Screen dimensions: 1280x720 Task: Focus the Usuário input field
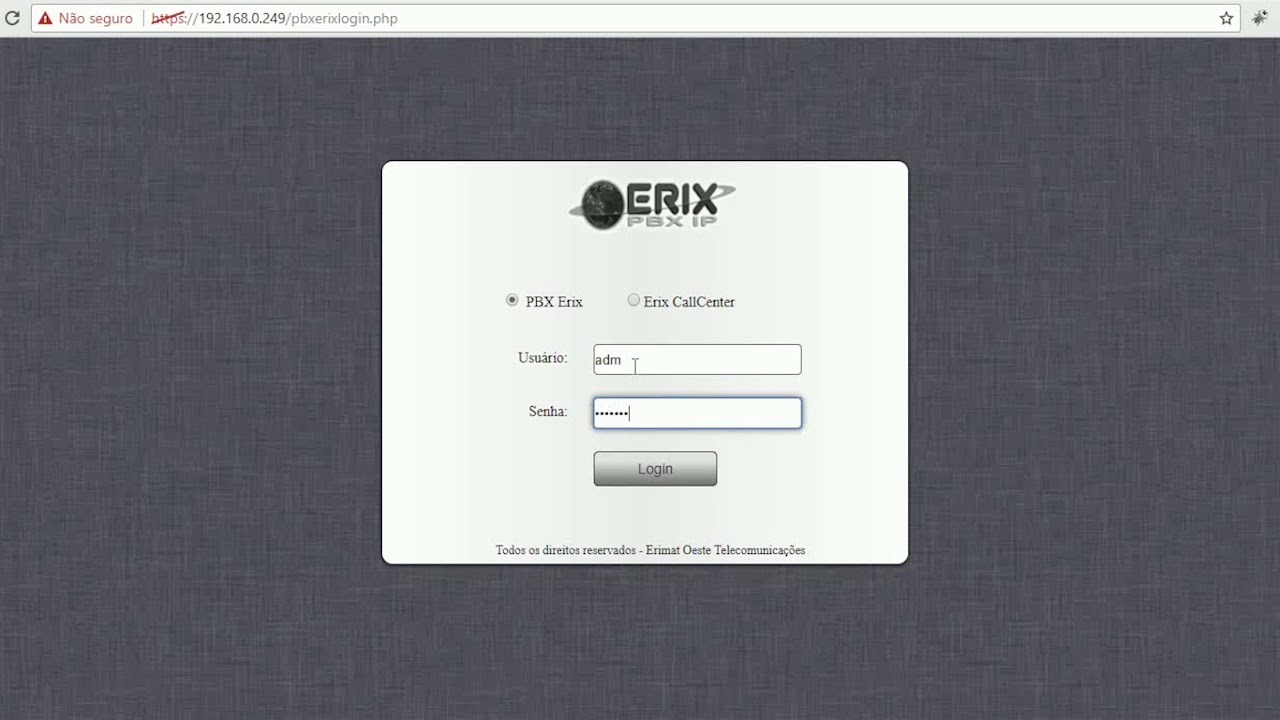tap(697, 360)
